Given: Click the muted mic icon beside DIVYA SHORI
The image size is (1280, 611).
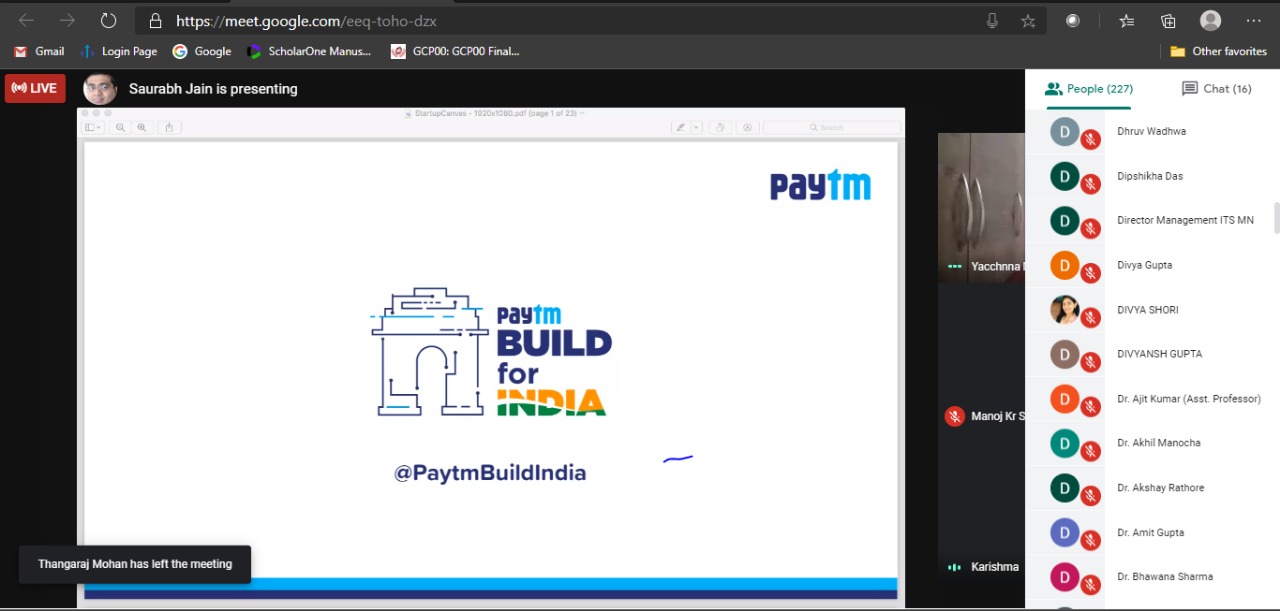Looking at the screenshot, I should [x=1090, y=318].
